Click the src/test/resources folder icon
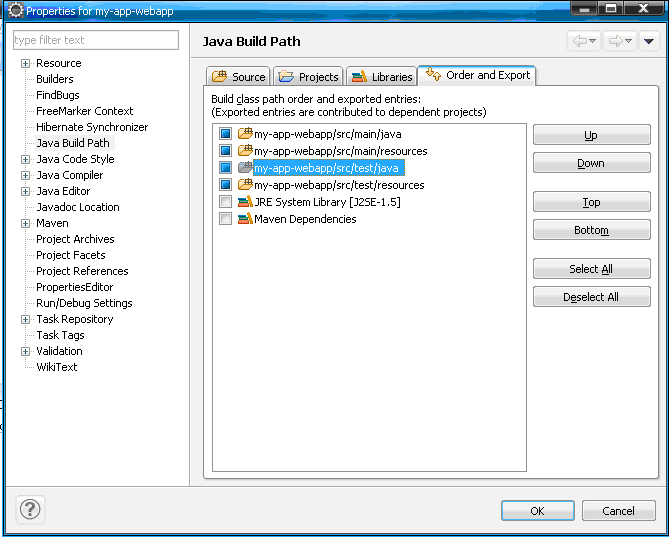Viewport: 669px width, 538px height. point(245,185)
